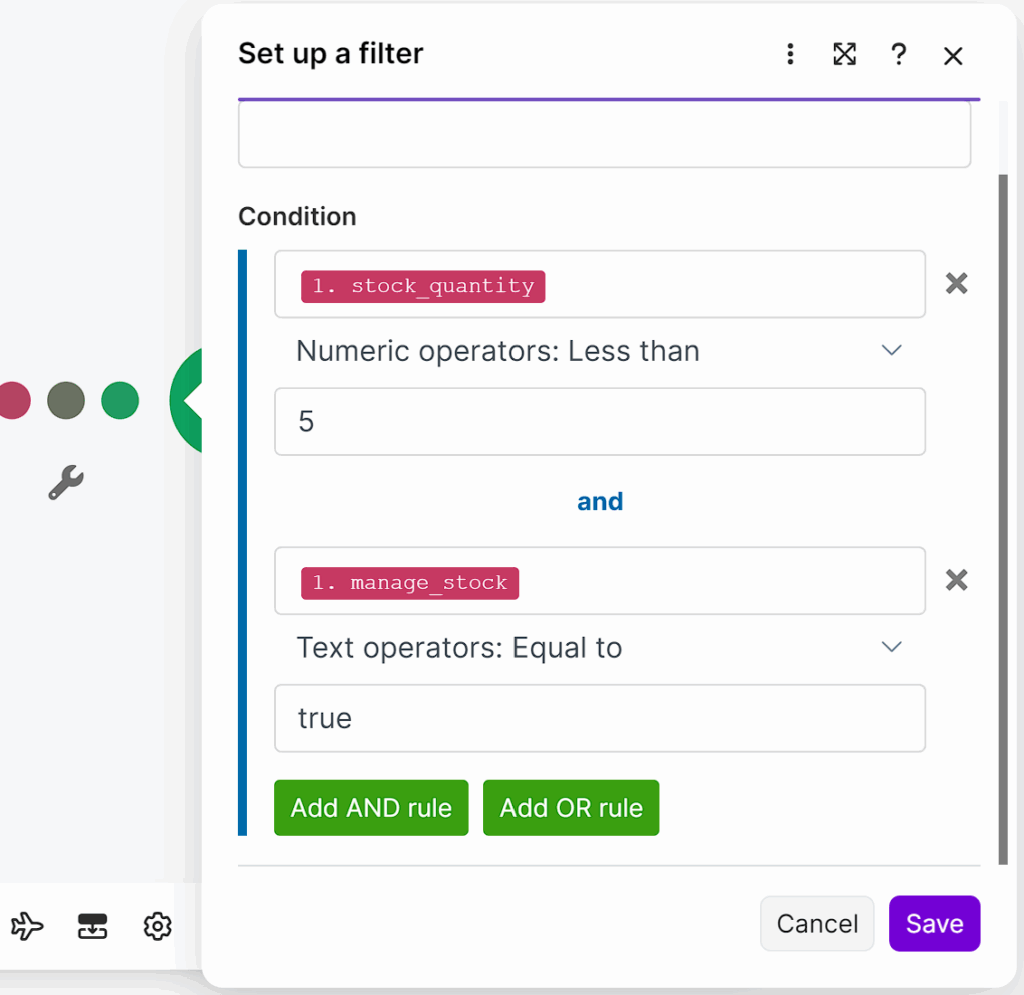The image size is (1024, 995).
Task: Click the Add AND rule button
Action: pos(371,808)
